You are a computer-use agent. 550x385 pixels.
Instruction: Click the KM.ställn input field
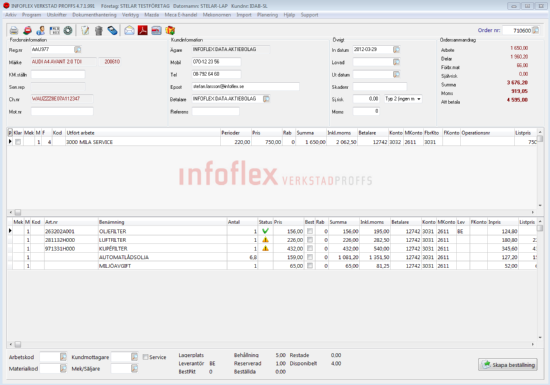[58, 74]
